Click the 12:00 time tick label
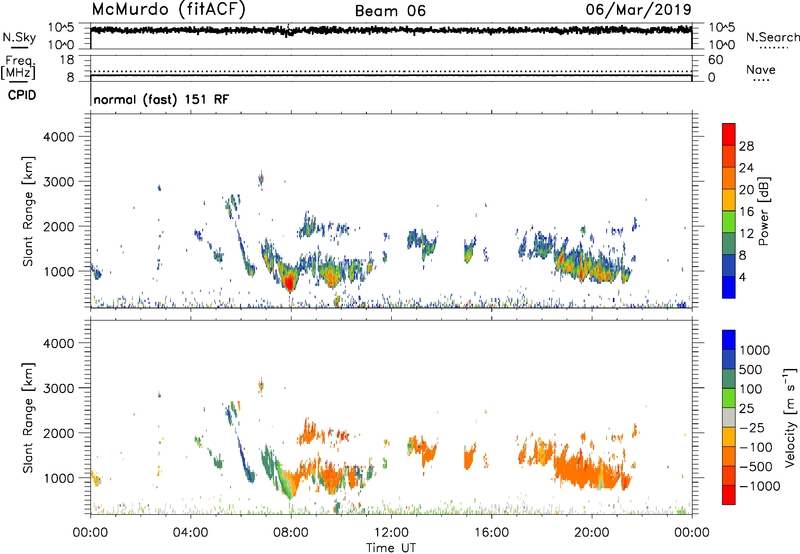 [391, 533]
